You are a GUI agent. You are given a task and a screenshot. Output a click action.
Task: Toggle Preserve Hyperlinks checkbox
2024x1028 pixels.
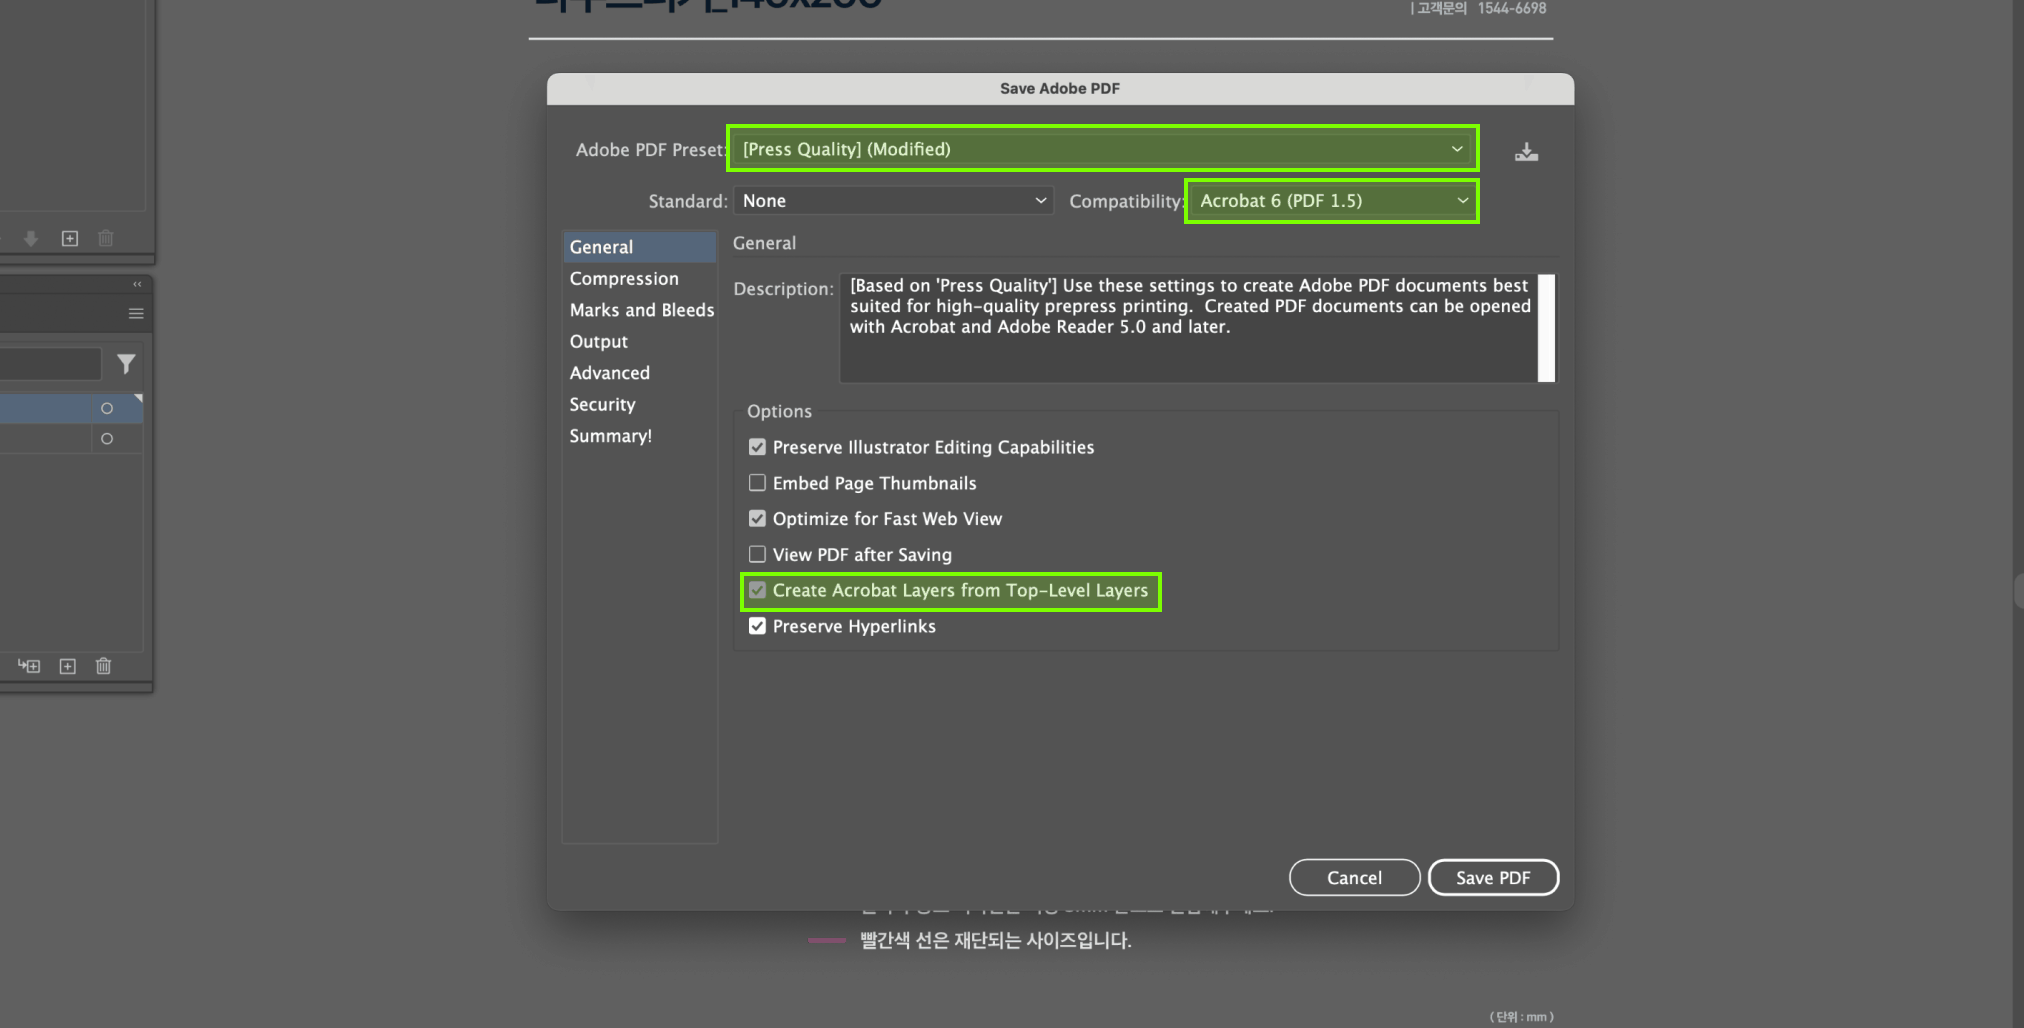(x=757, y=626)
